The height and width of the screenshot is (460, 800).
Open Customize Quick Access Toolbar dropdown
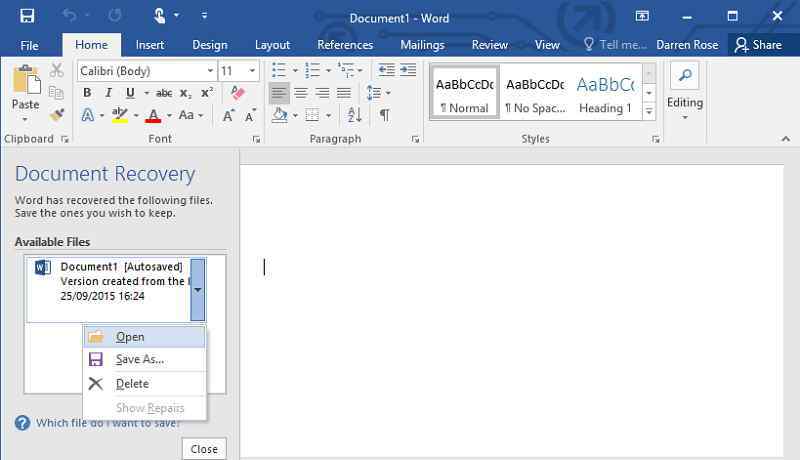(204, 16)
